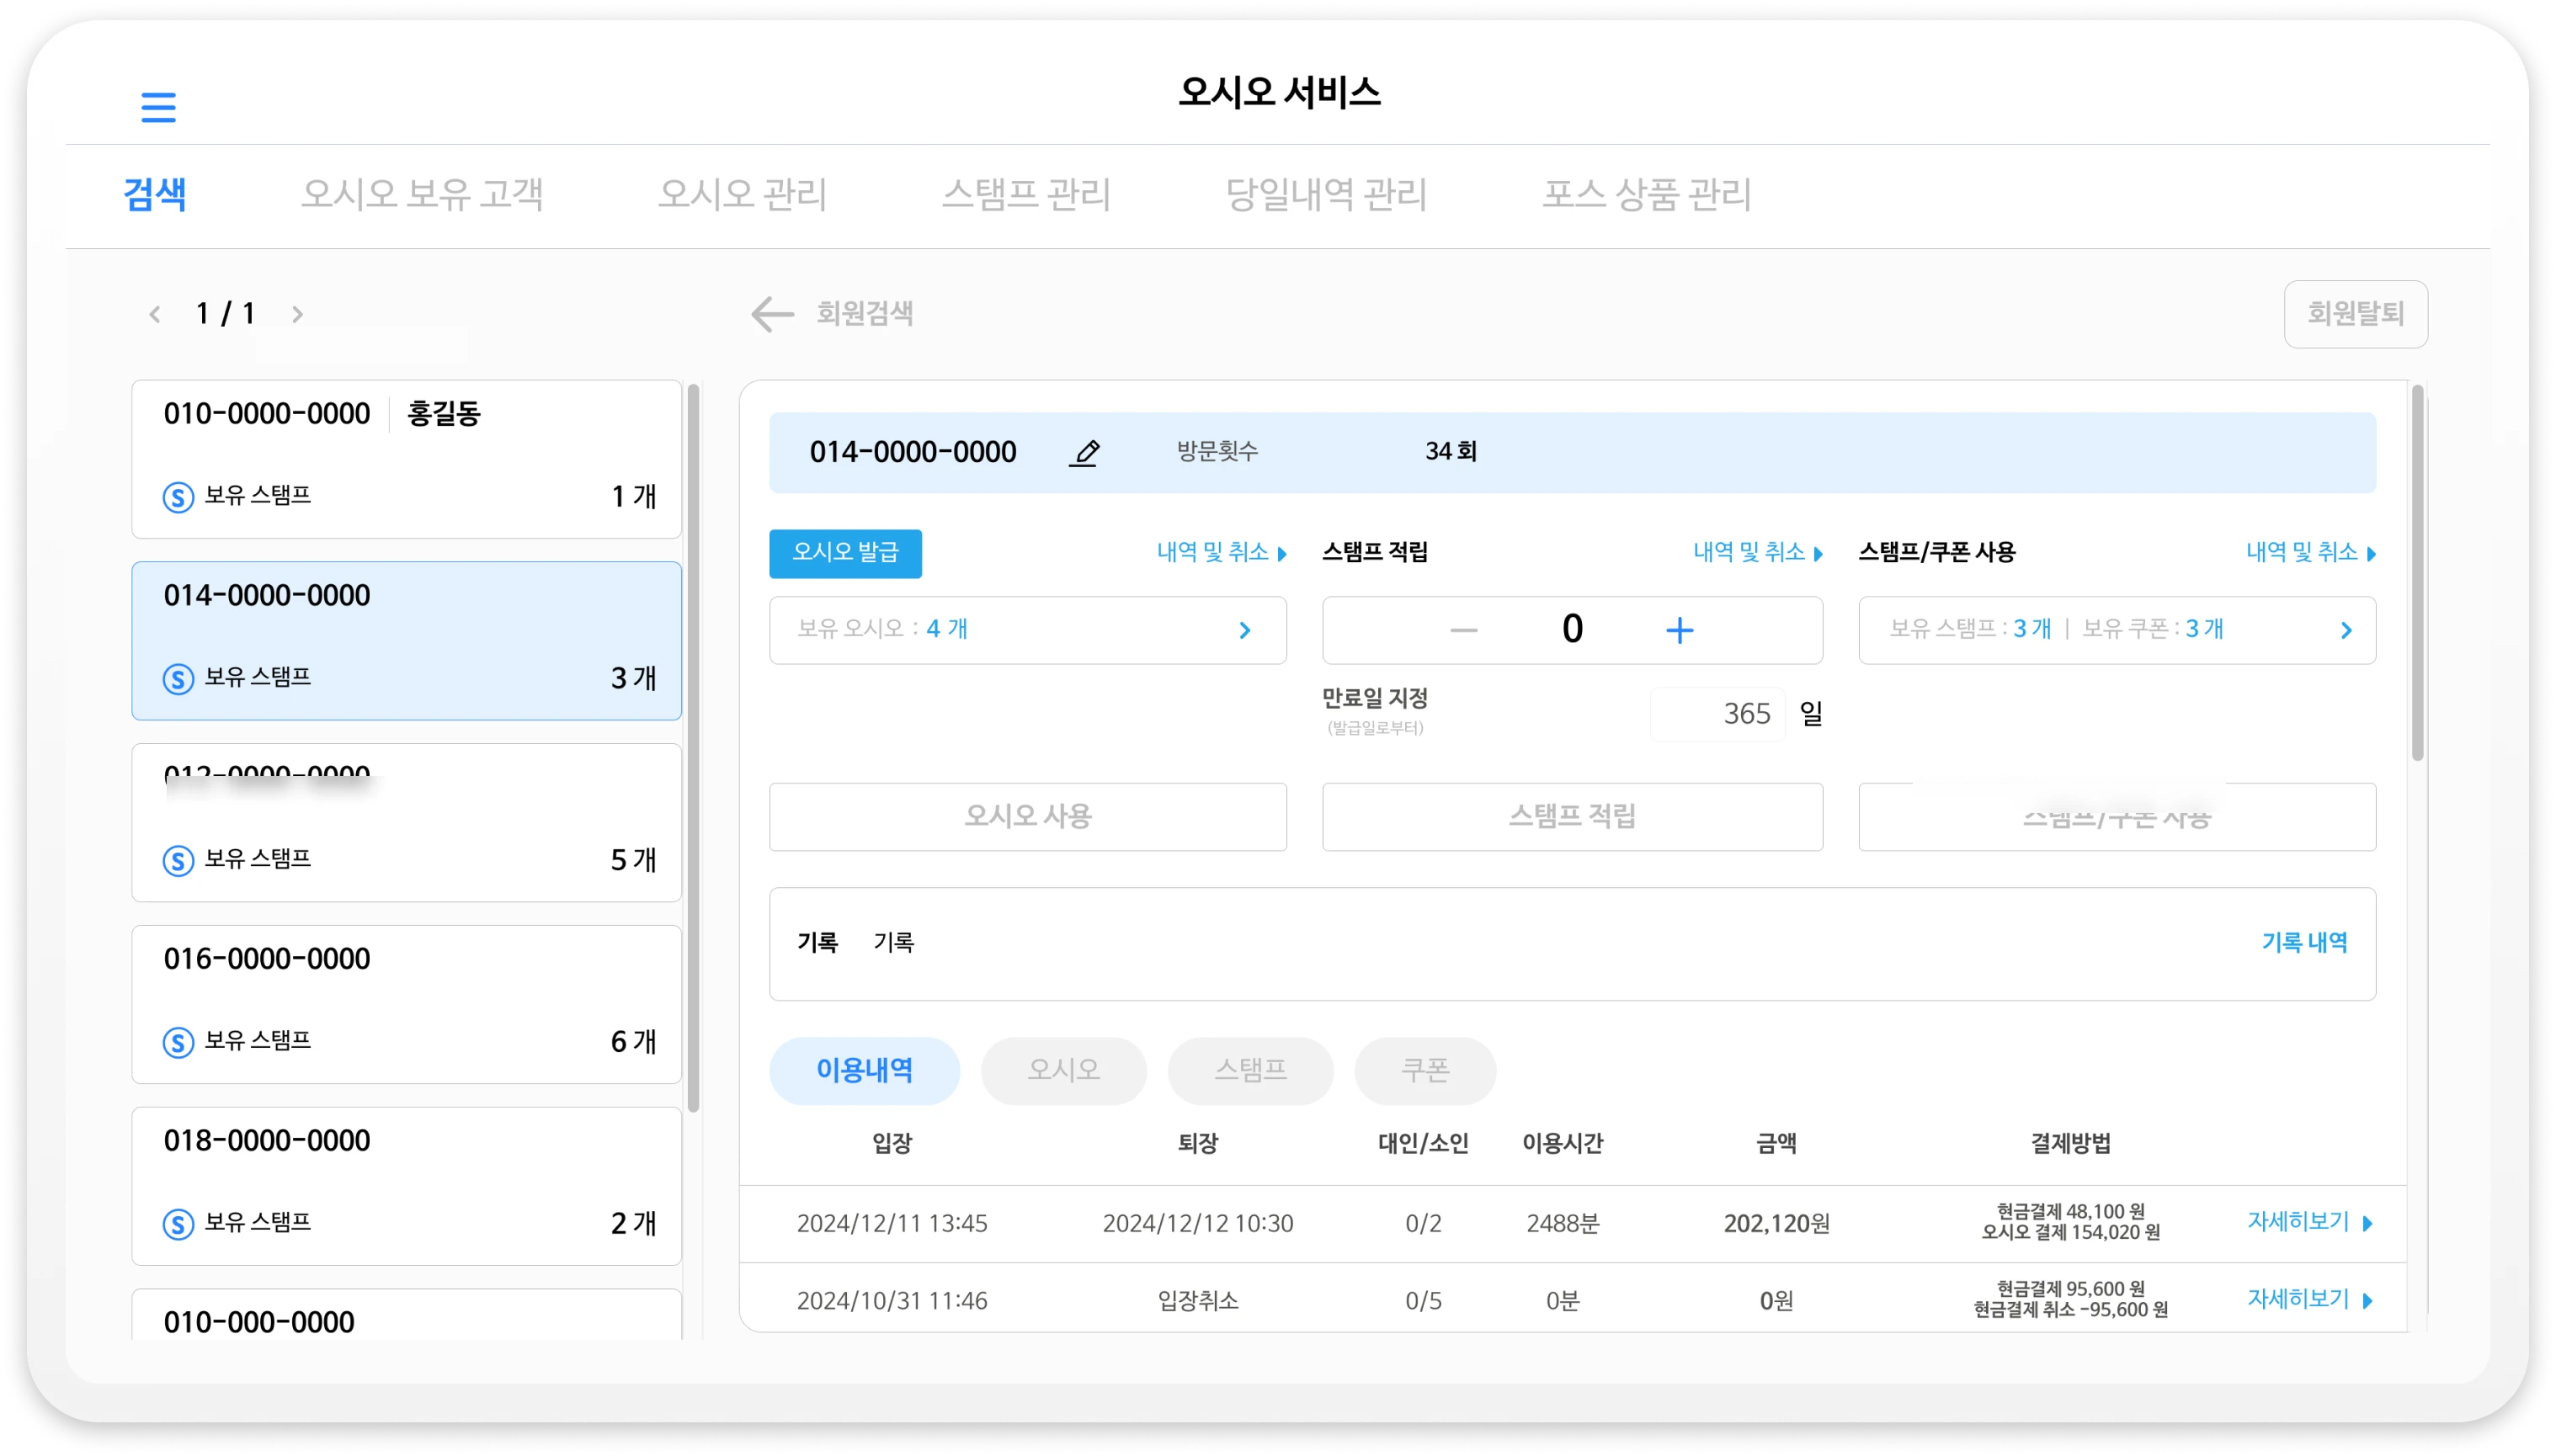The width and height of the screenshot is (2556, 1456).
Task: Click the 365 expiration days field
Action: [x=1716, y=714]
